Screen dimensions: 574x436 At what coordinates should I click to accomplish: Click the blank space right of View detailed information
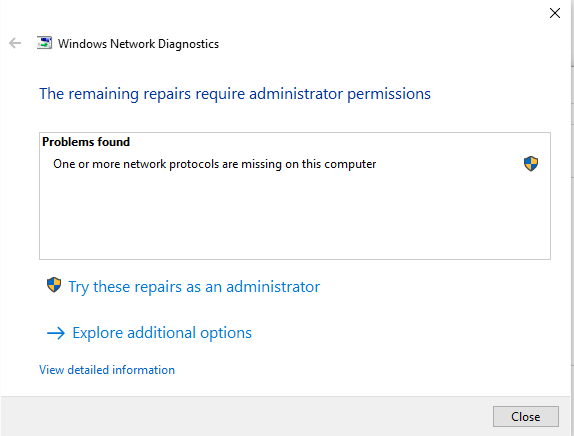point(366,370)
